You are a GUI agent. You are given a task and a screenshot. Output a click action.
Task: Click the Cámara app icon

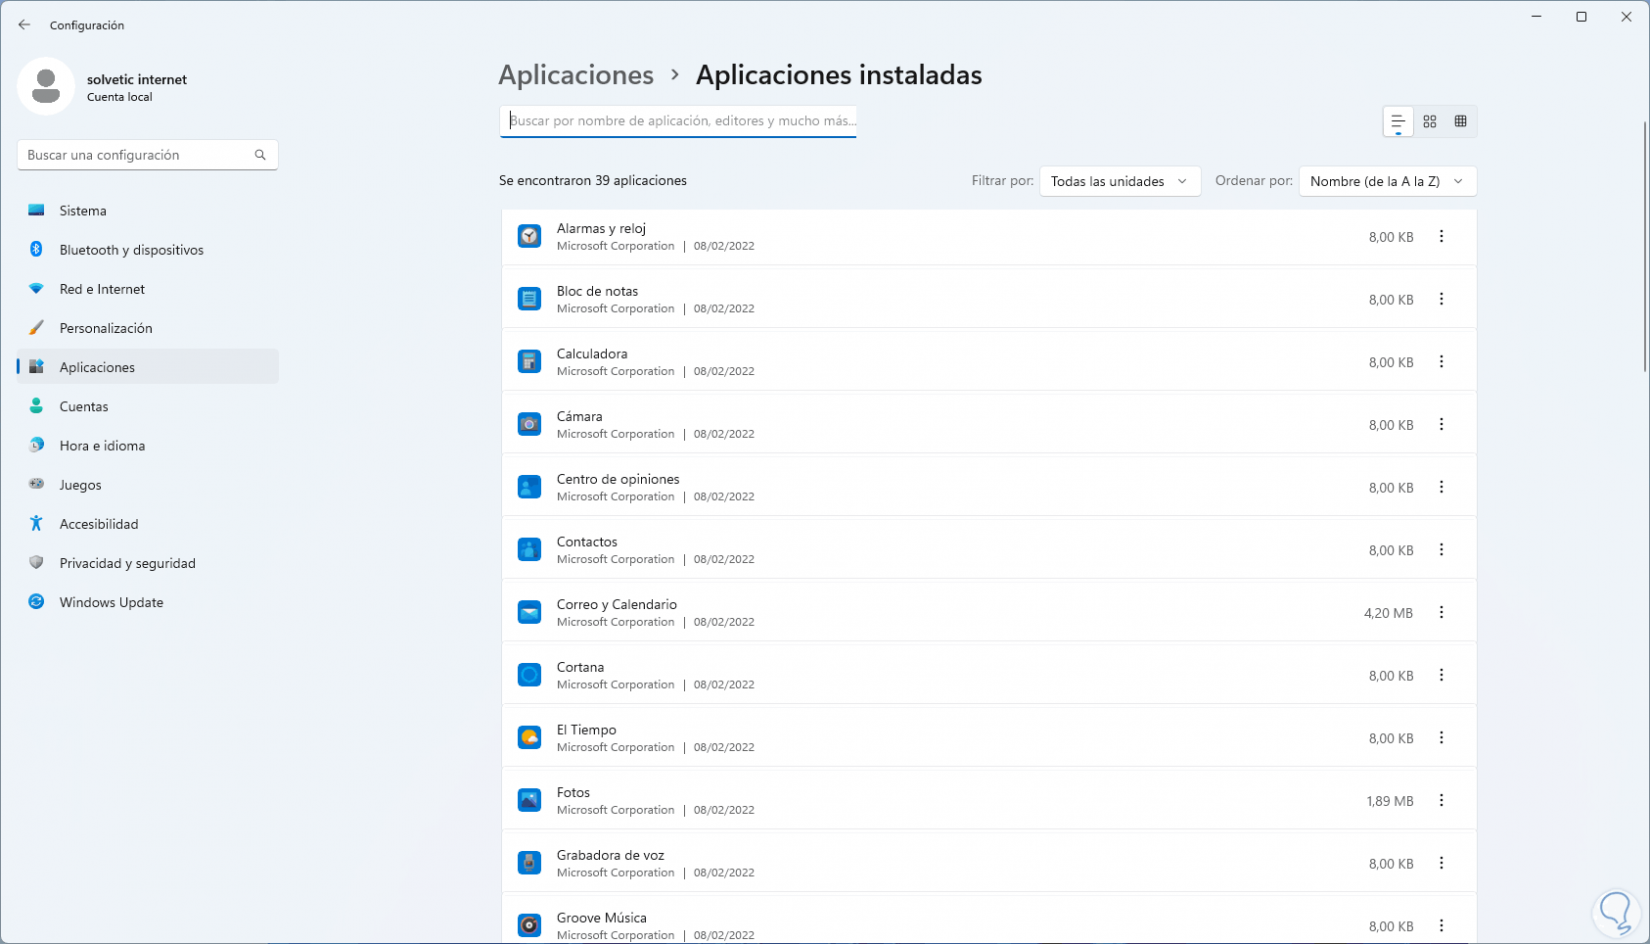(529, 424)
